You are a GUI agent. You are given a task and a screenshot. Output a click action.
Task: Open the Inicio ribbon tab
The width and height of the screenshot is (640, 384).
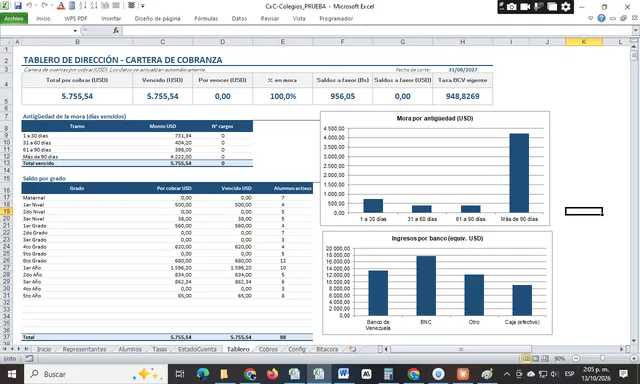(43, 18)
